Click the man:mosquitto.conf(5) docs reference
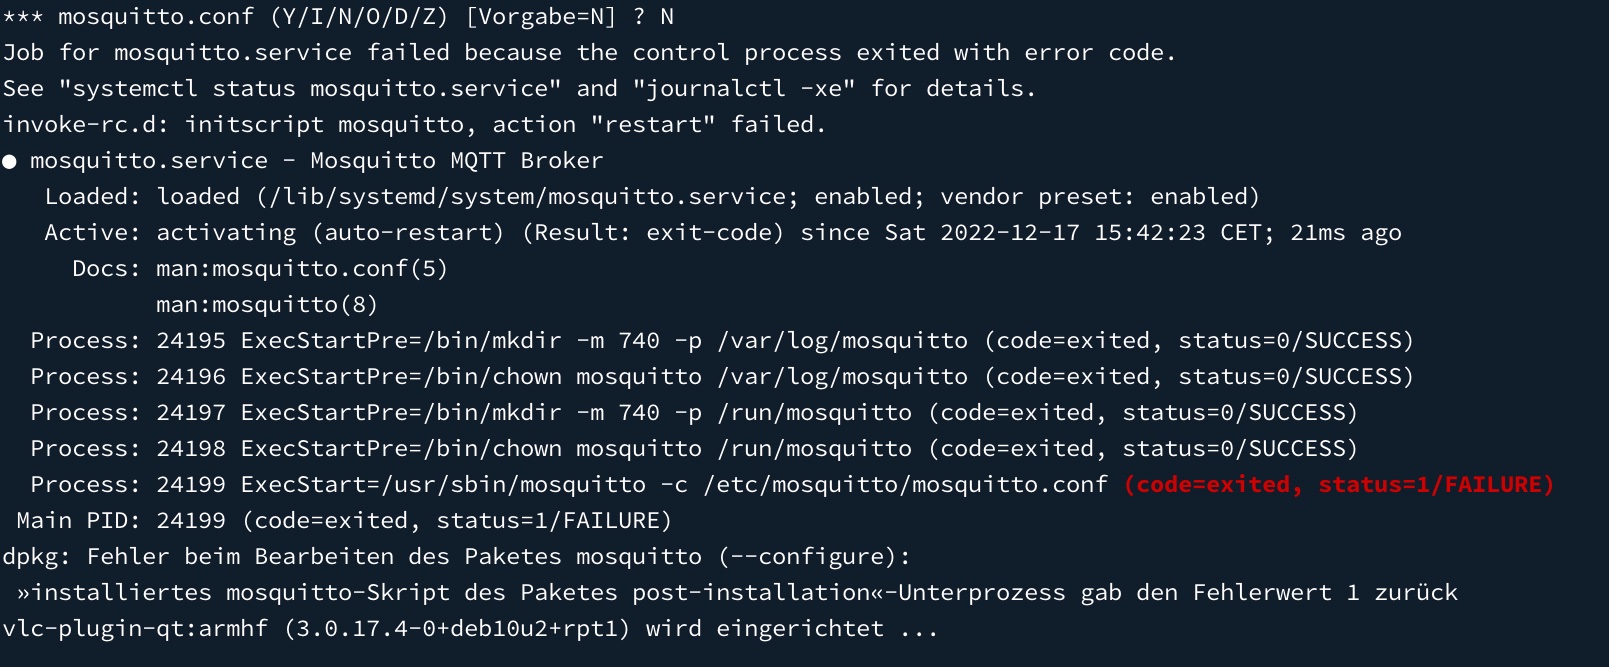Image resolution: width=1609 pixels, height=667 pixels. [x=302, y=269]
